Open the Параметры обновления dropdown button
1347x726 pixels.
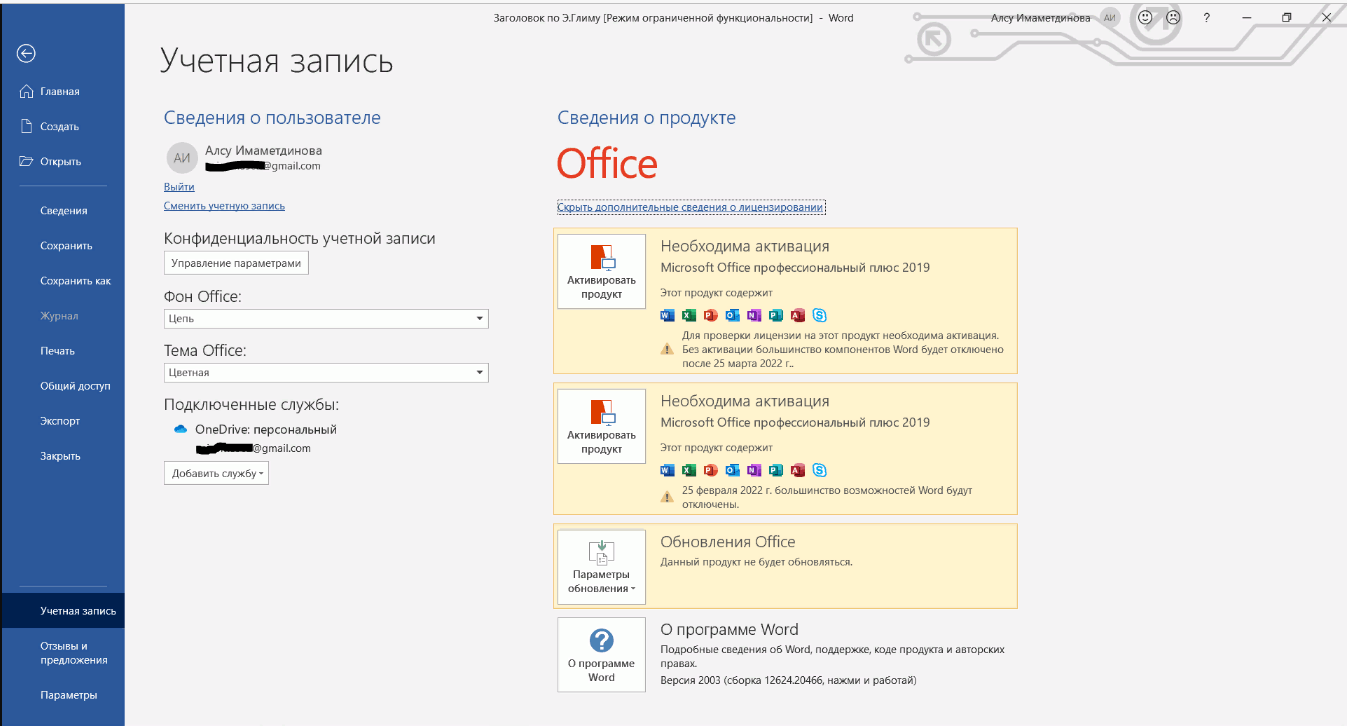click(601, 567)
